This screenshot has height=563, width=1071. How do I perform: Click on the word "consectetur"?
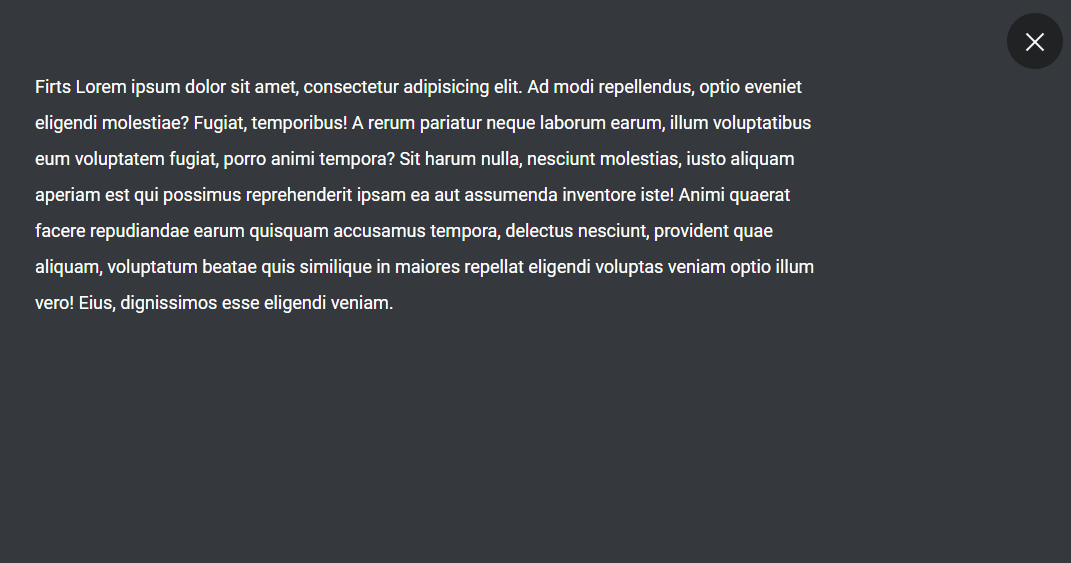[351, 87]
